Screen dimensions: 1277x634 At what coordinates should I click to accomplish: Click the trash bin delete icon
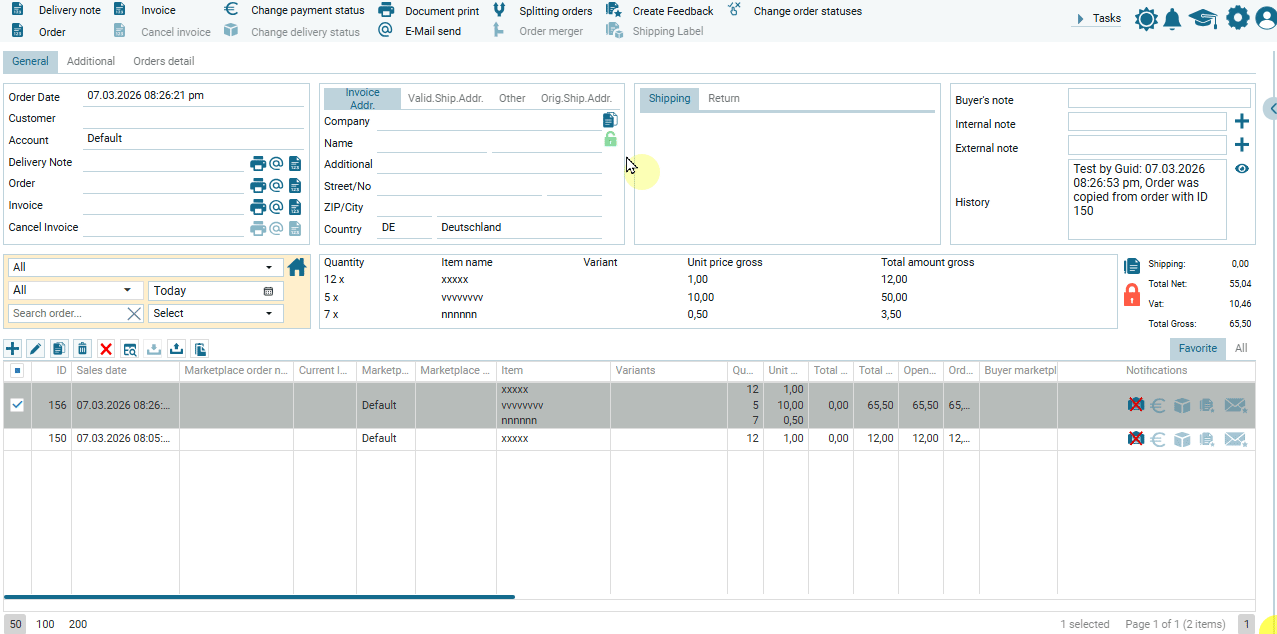pyautogui.click(x=83, y=349)
